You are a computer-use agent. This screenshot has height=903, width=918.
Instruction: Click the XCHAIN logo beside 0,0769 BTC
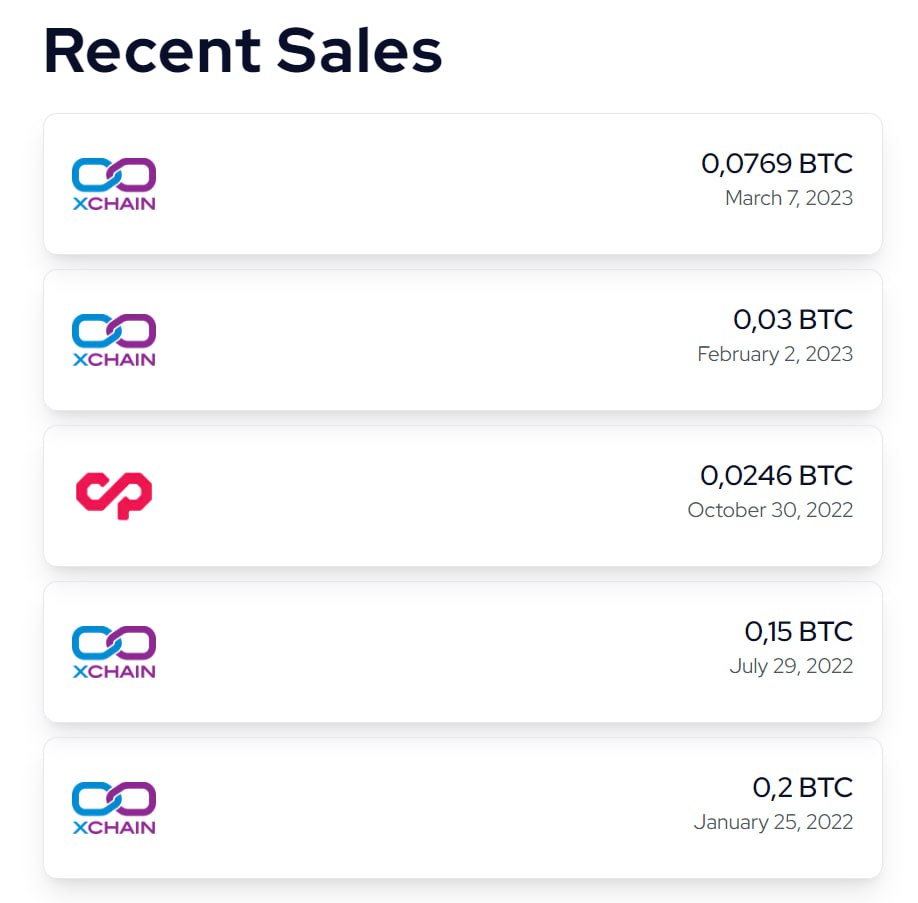click(114, 184)
